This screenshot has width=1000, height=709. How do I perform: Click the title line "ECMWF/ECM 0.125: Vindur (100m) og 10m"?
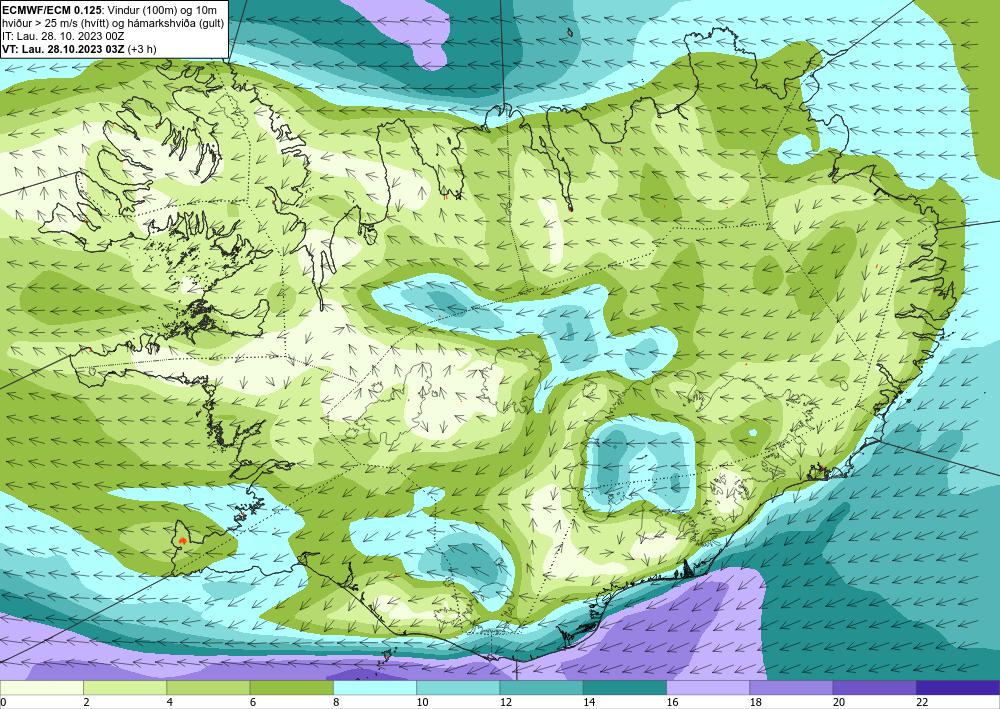click(110, 10)
